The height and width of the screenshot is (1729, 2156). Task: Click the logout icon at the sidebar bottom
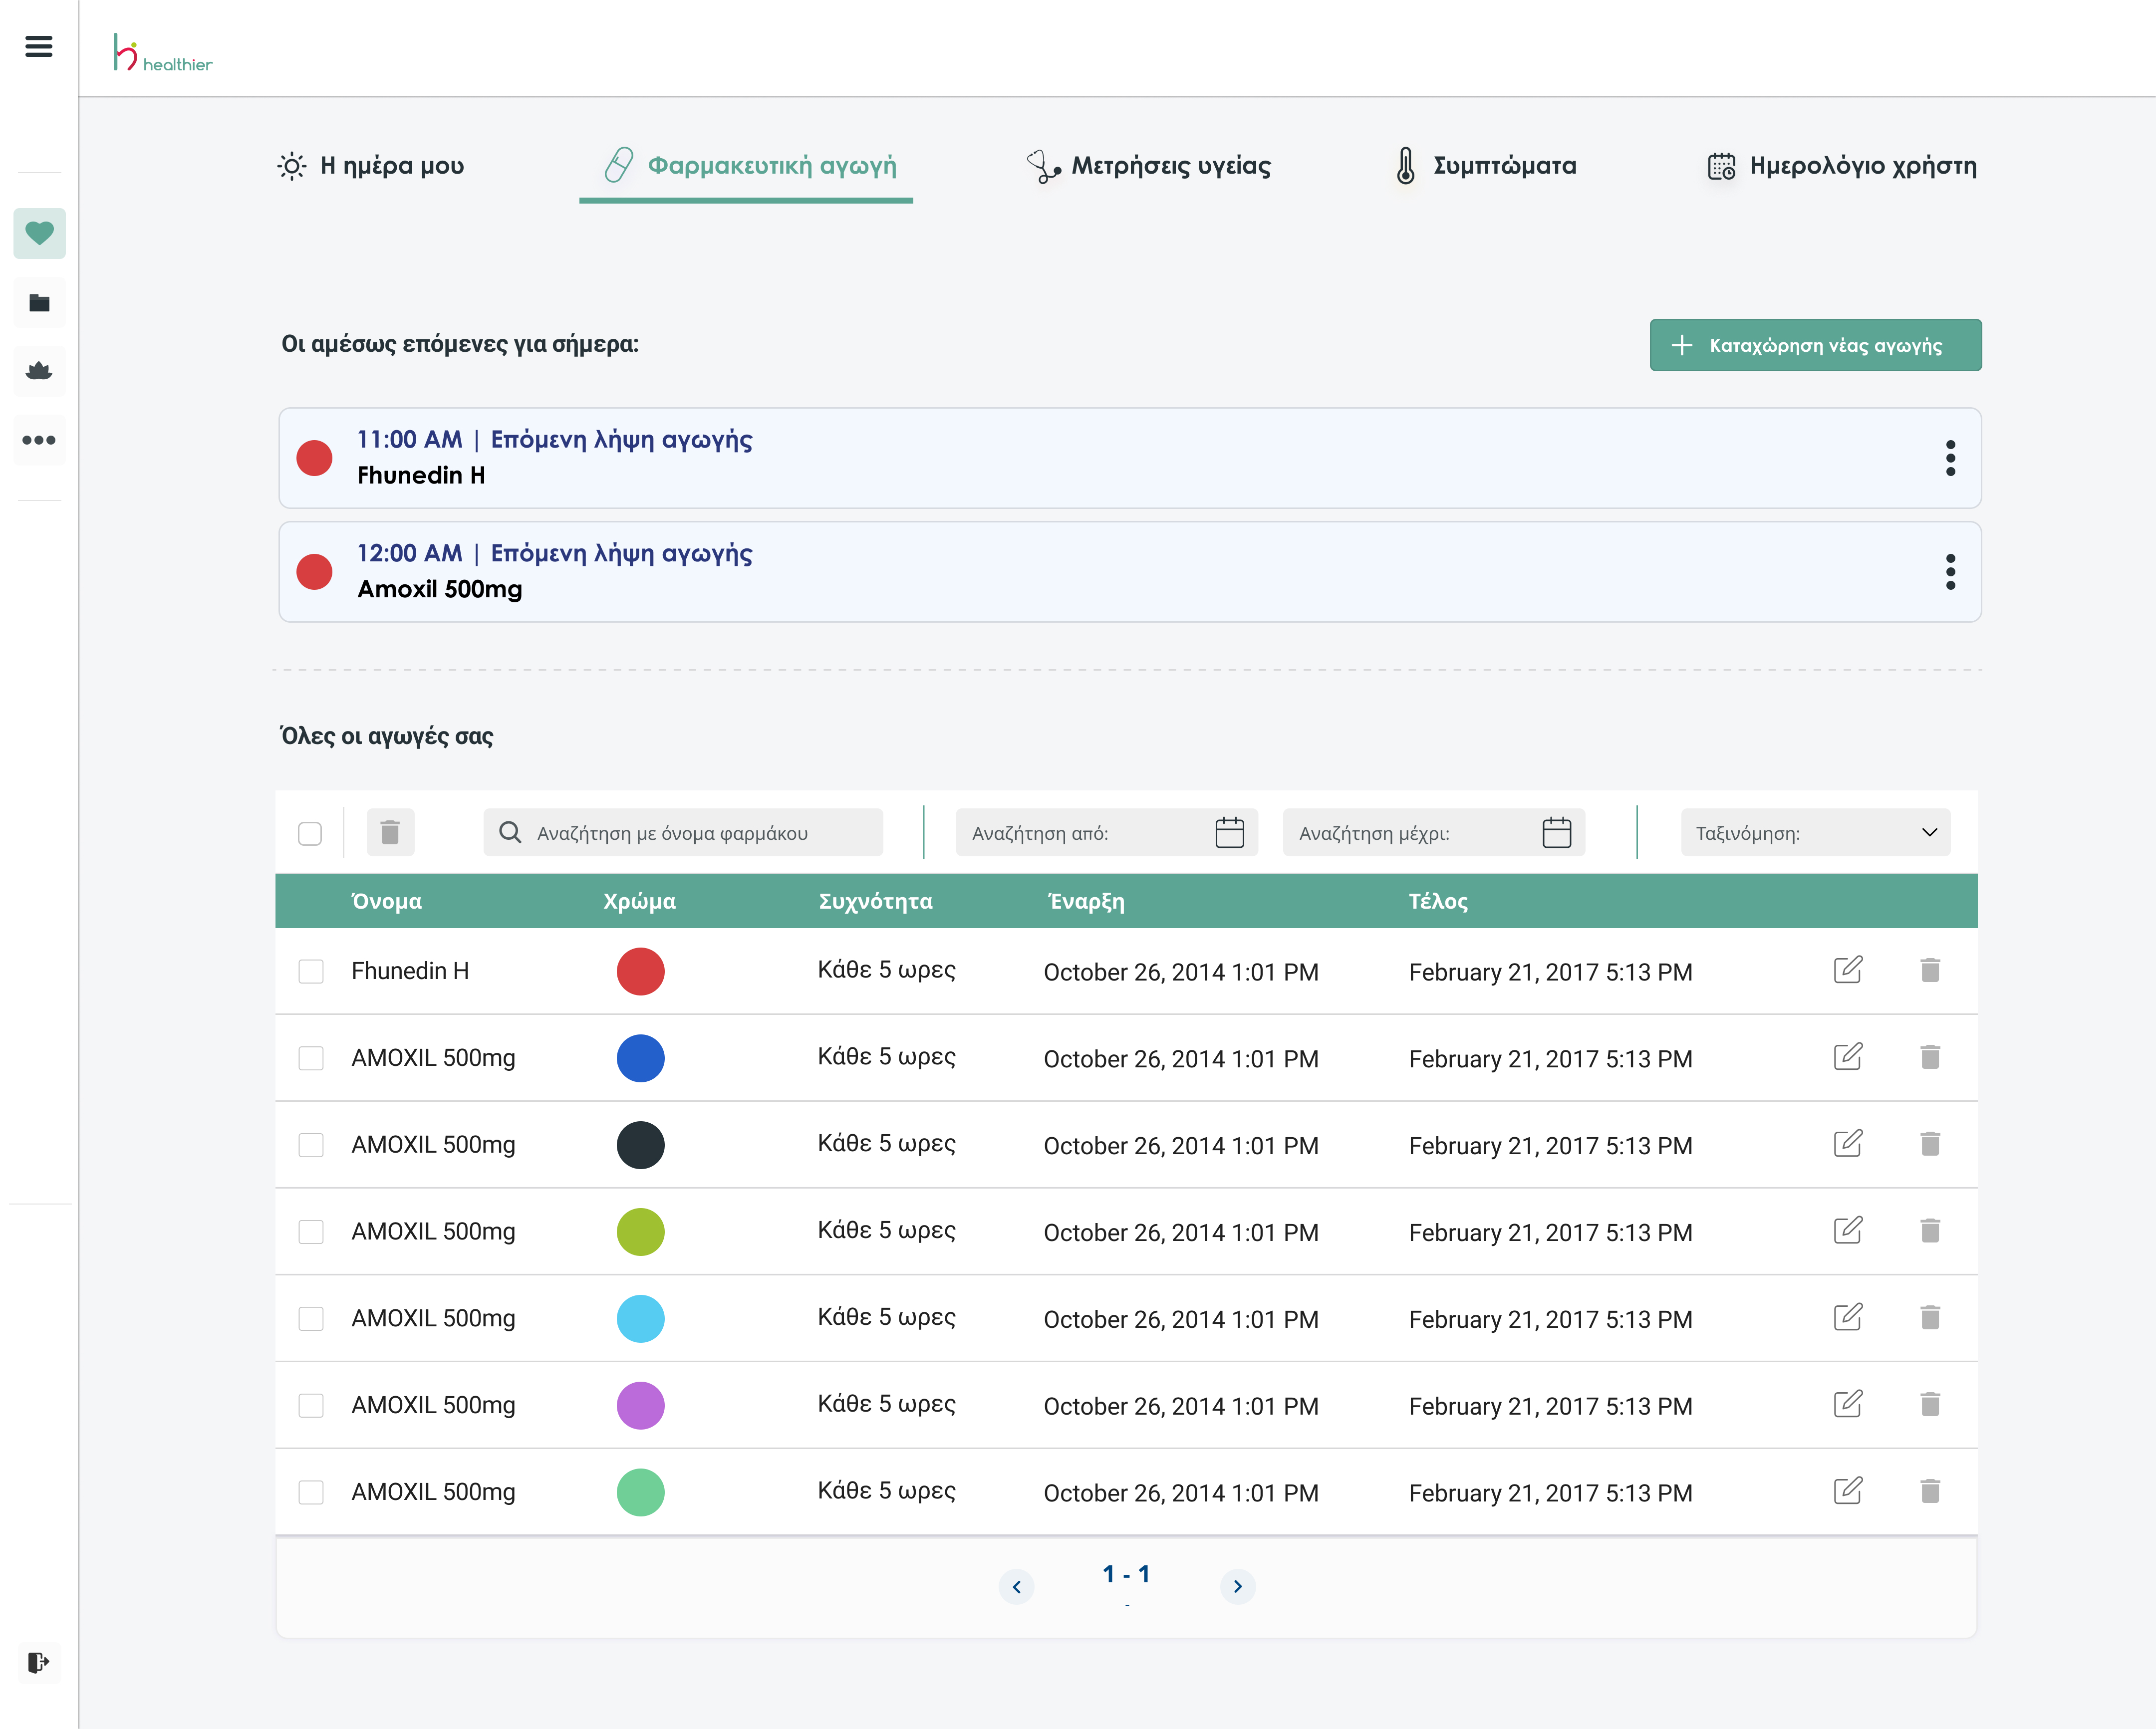[x=38, y=1662]
